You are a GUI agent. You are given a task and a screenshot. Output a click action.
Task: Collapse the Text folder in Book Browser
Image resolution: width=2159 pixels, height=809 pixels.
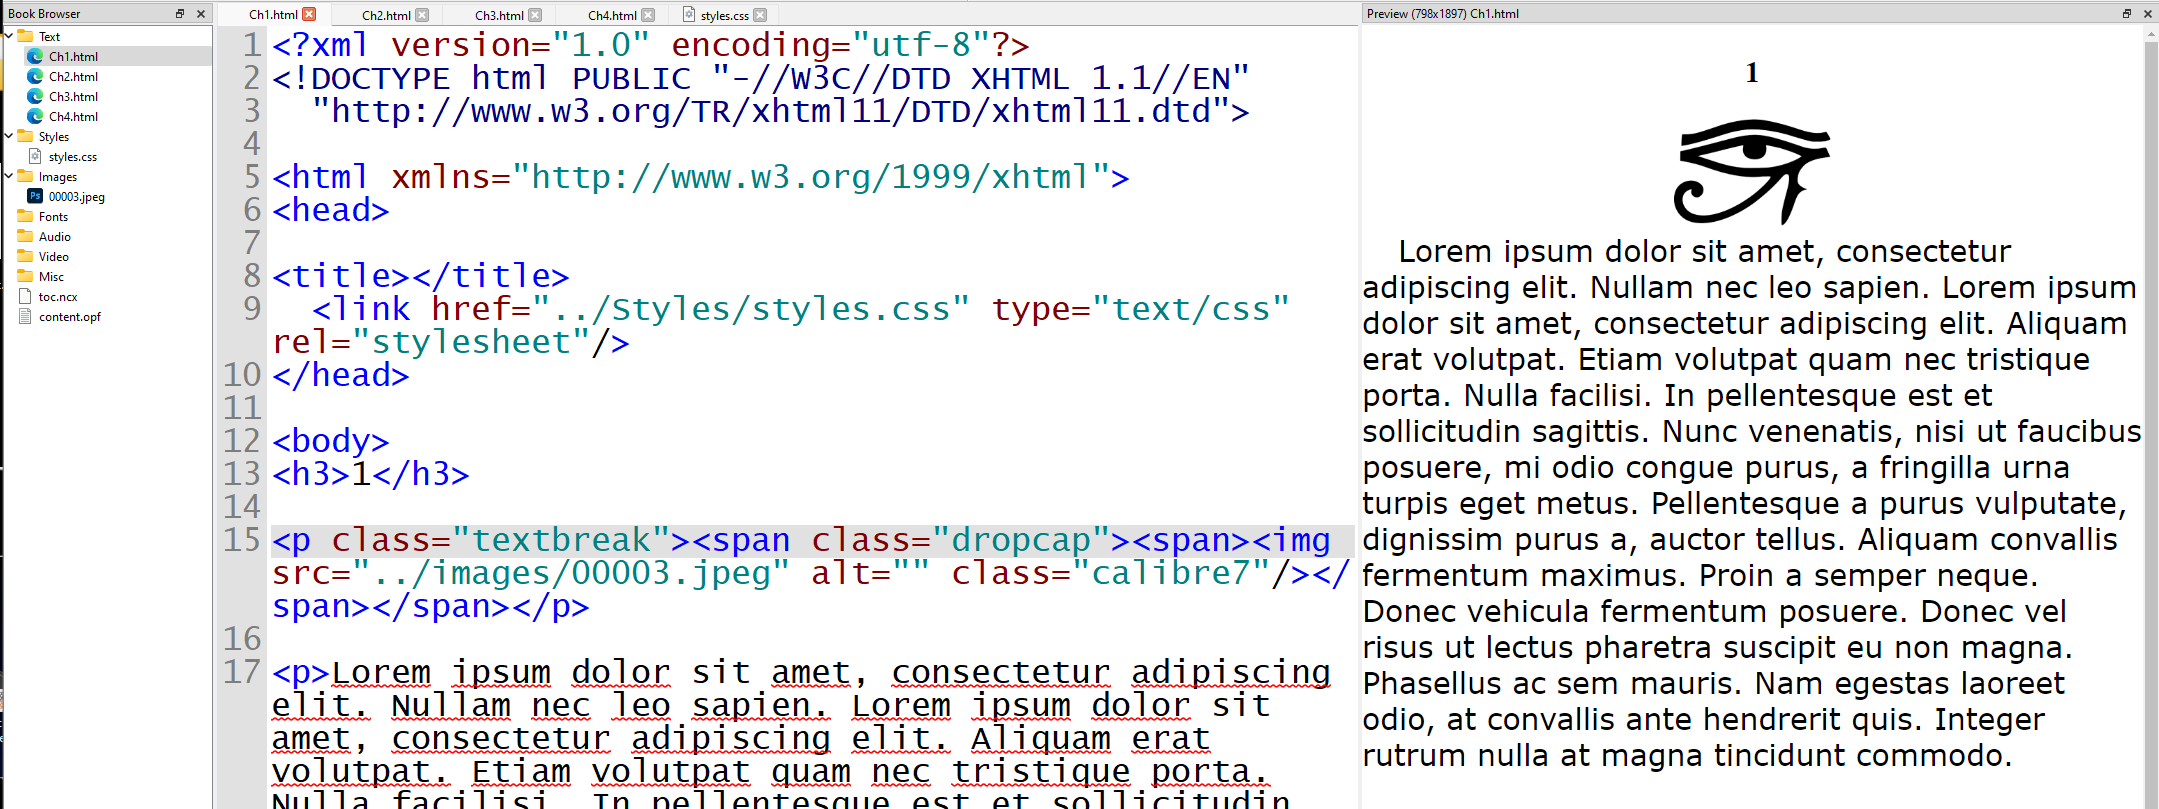pyautogui.click(x=9, y=36)
